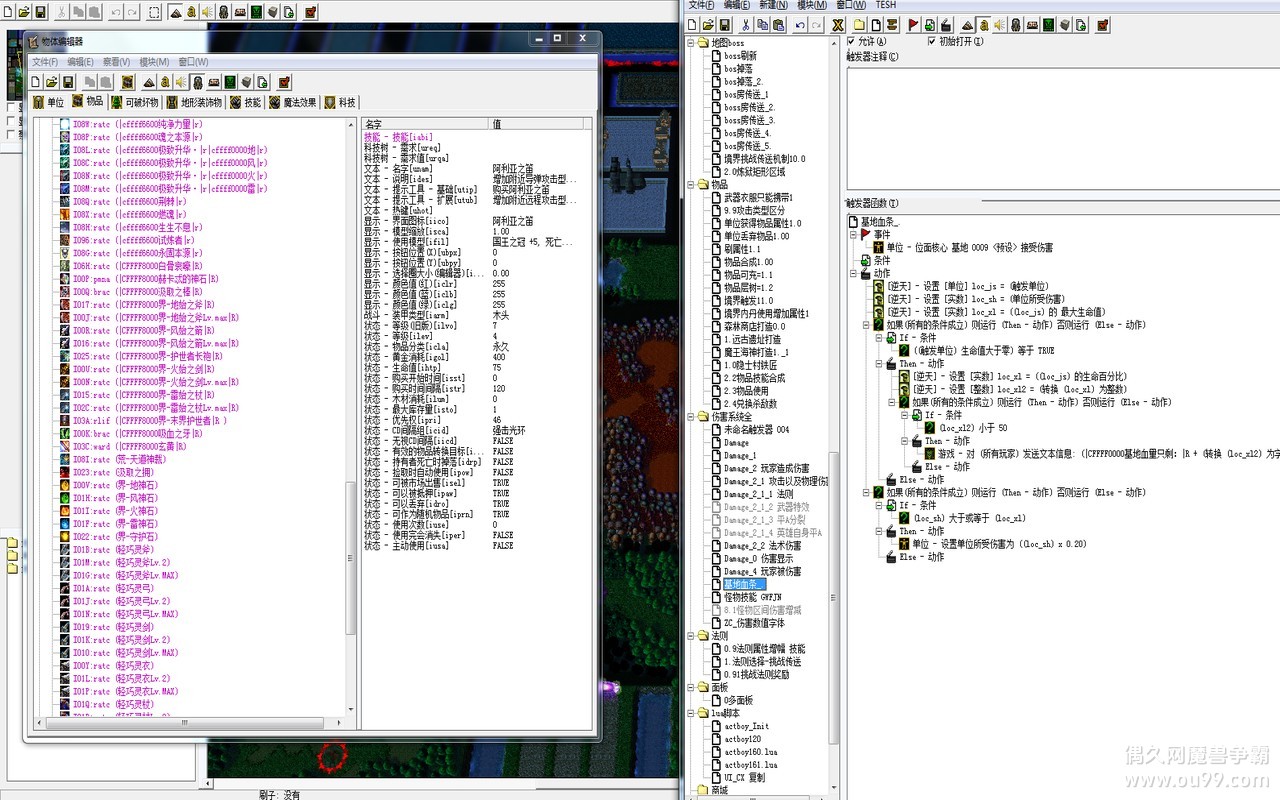
Task: Click the red flag New Event icon
Action: 914,25
